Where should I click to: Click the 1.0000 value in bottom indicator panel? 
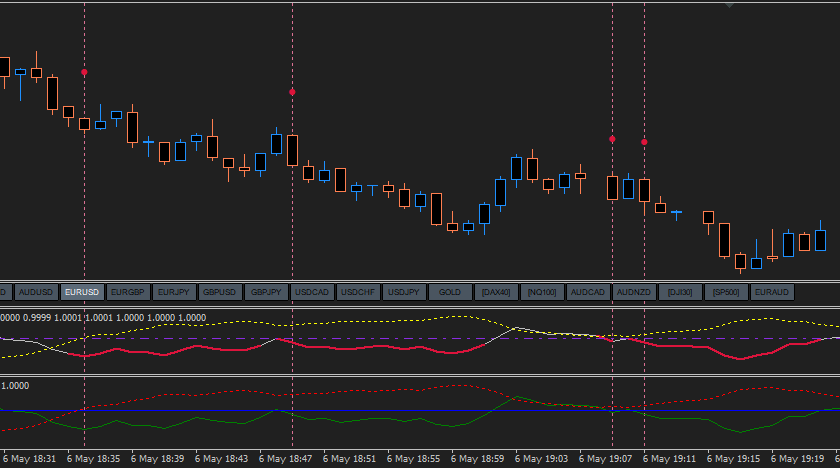[15, 386]
